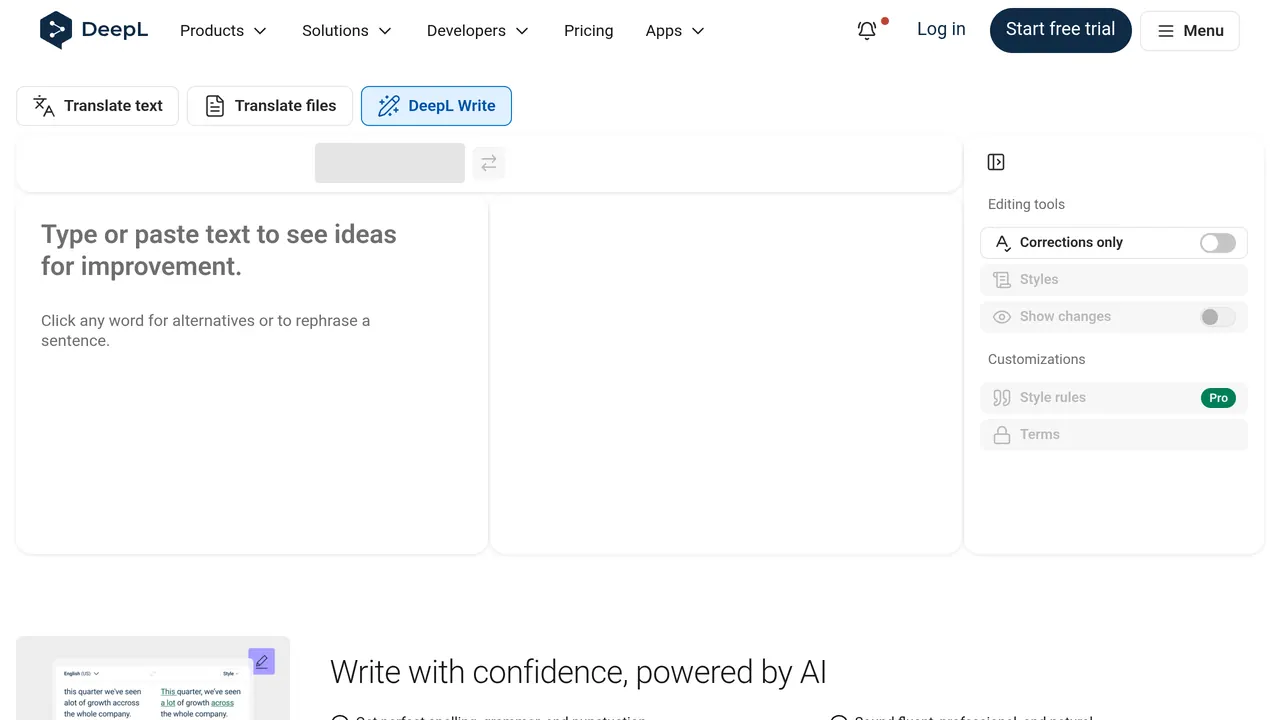
Task: Click the green Pro badge
Action: [x=1218, y=398]
